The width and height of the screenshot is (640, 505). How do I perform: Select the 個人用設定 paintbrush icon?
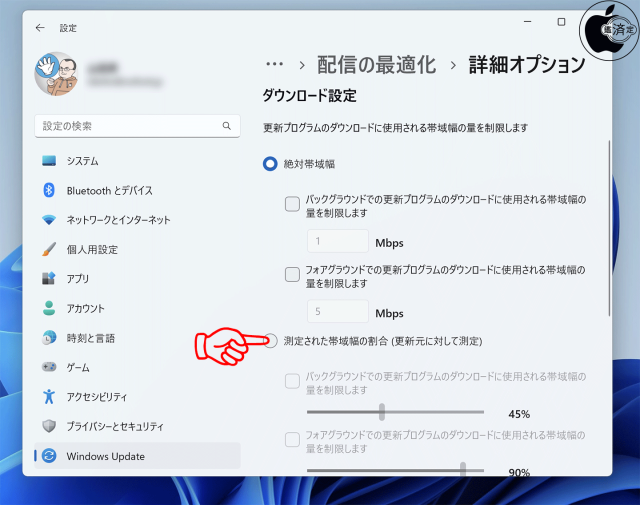(x=49, y=249)
